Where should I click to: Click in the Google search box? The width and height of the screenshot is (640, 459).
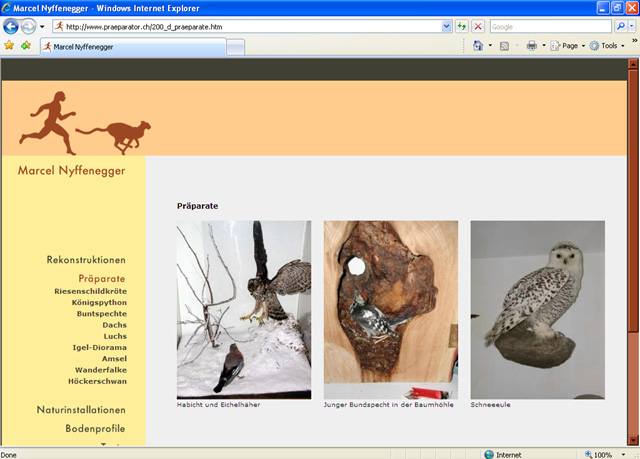[x=550, y=26]
